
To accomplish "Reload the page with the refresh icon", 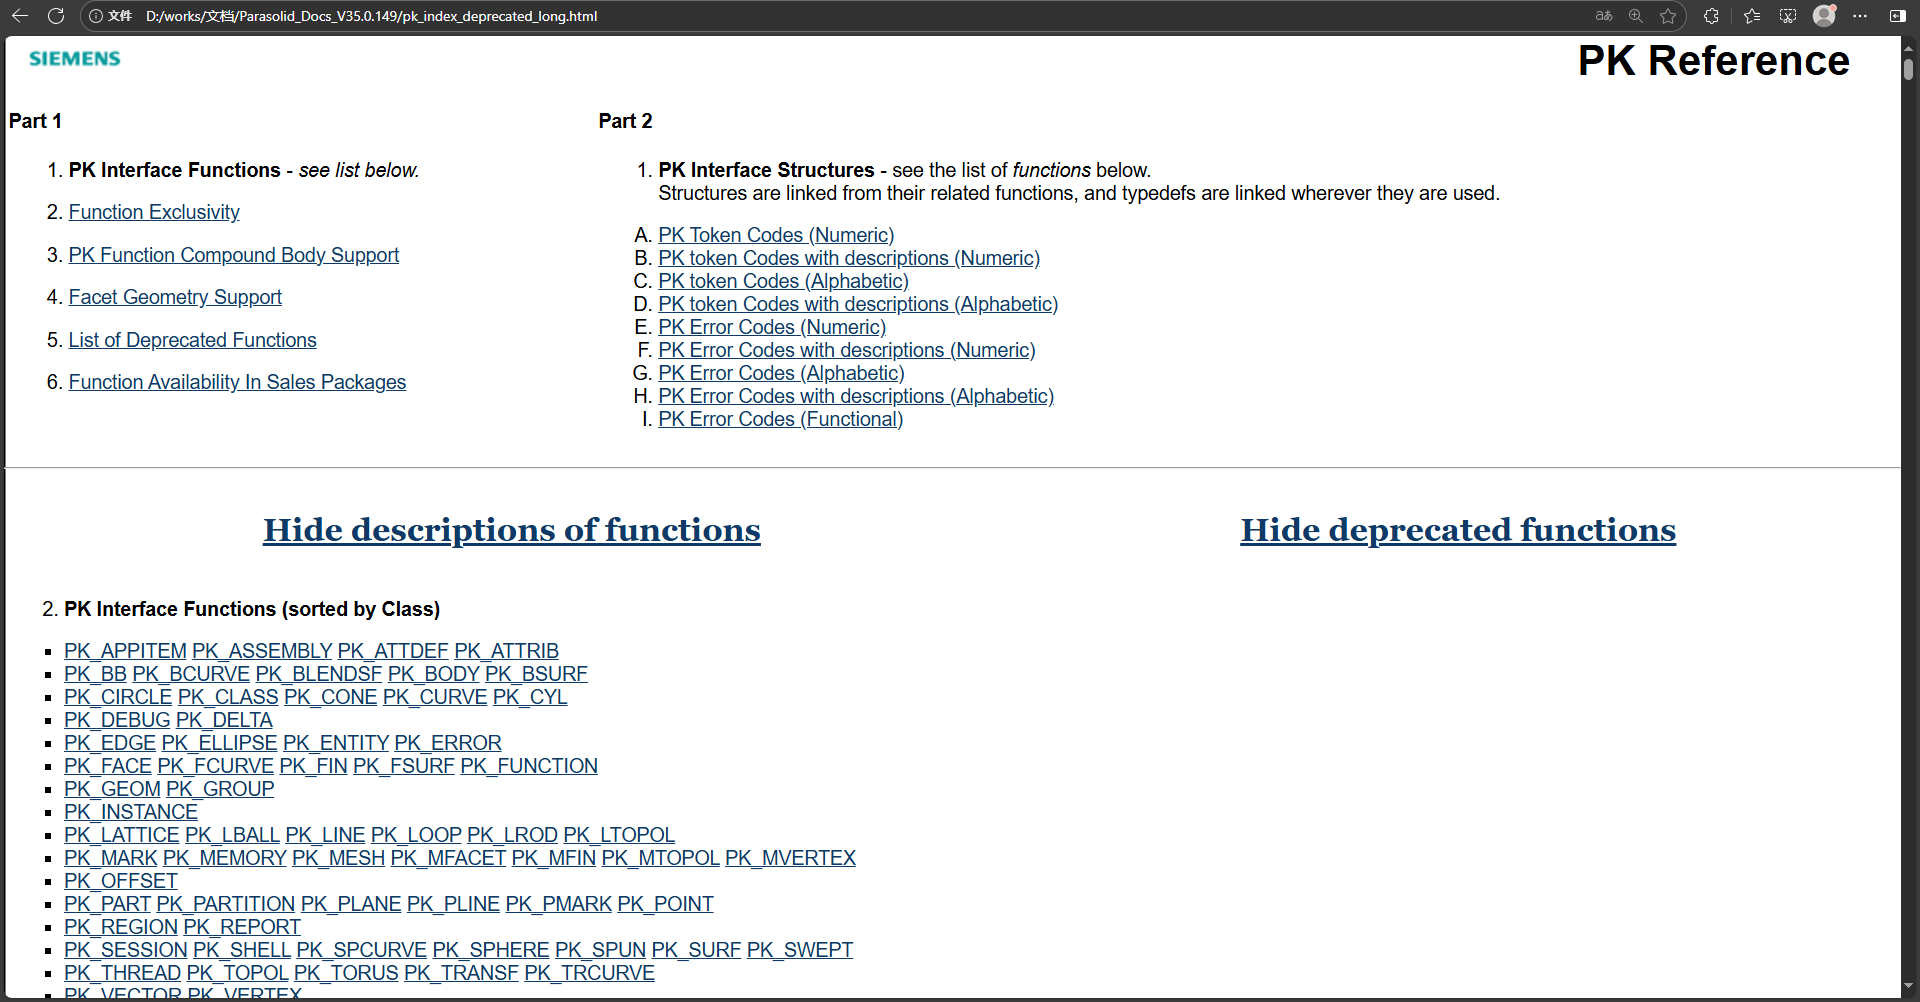I will pyautogui.click(x=56, y=16).
